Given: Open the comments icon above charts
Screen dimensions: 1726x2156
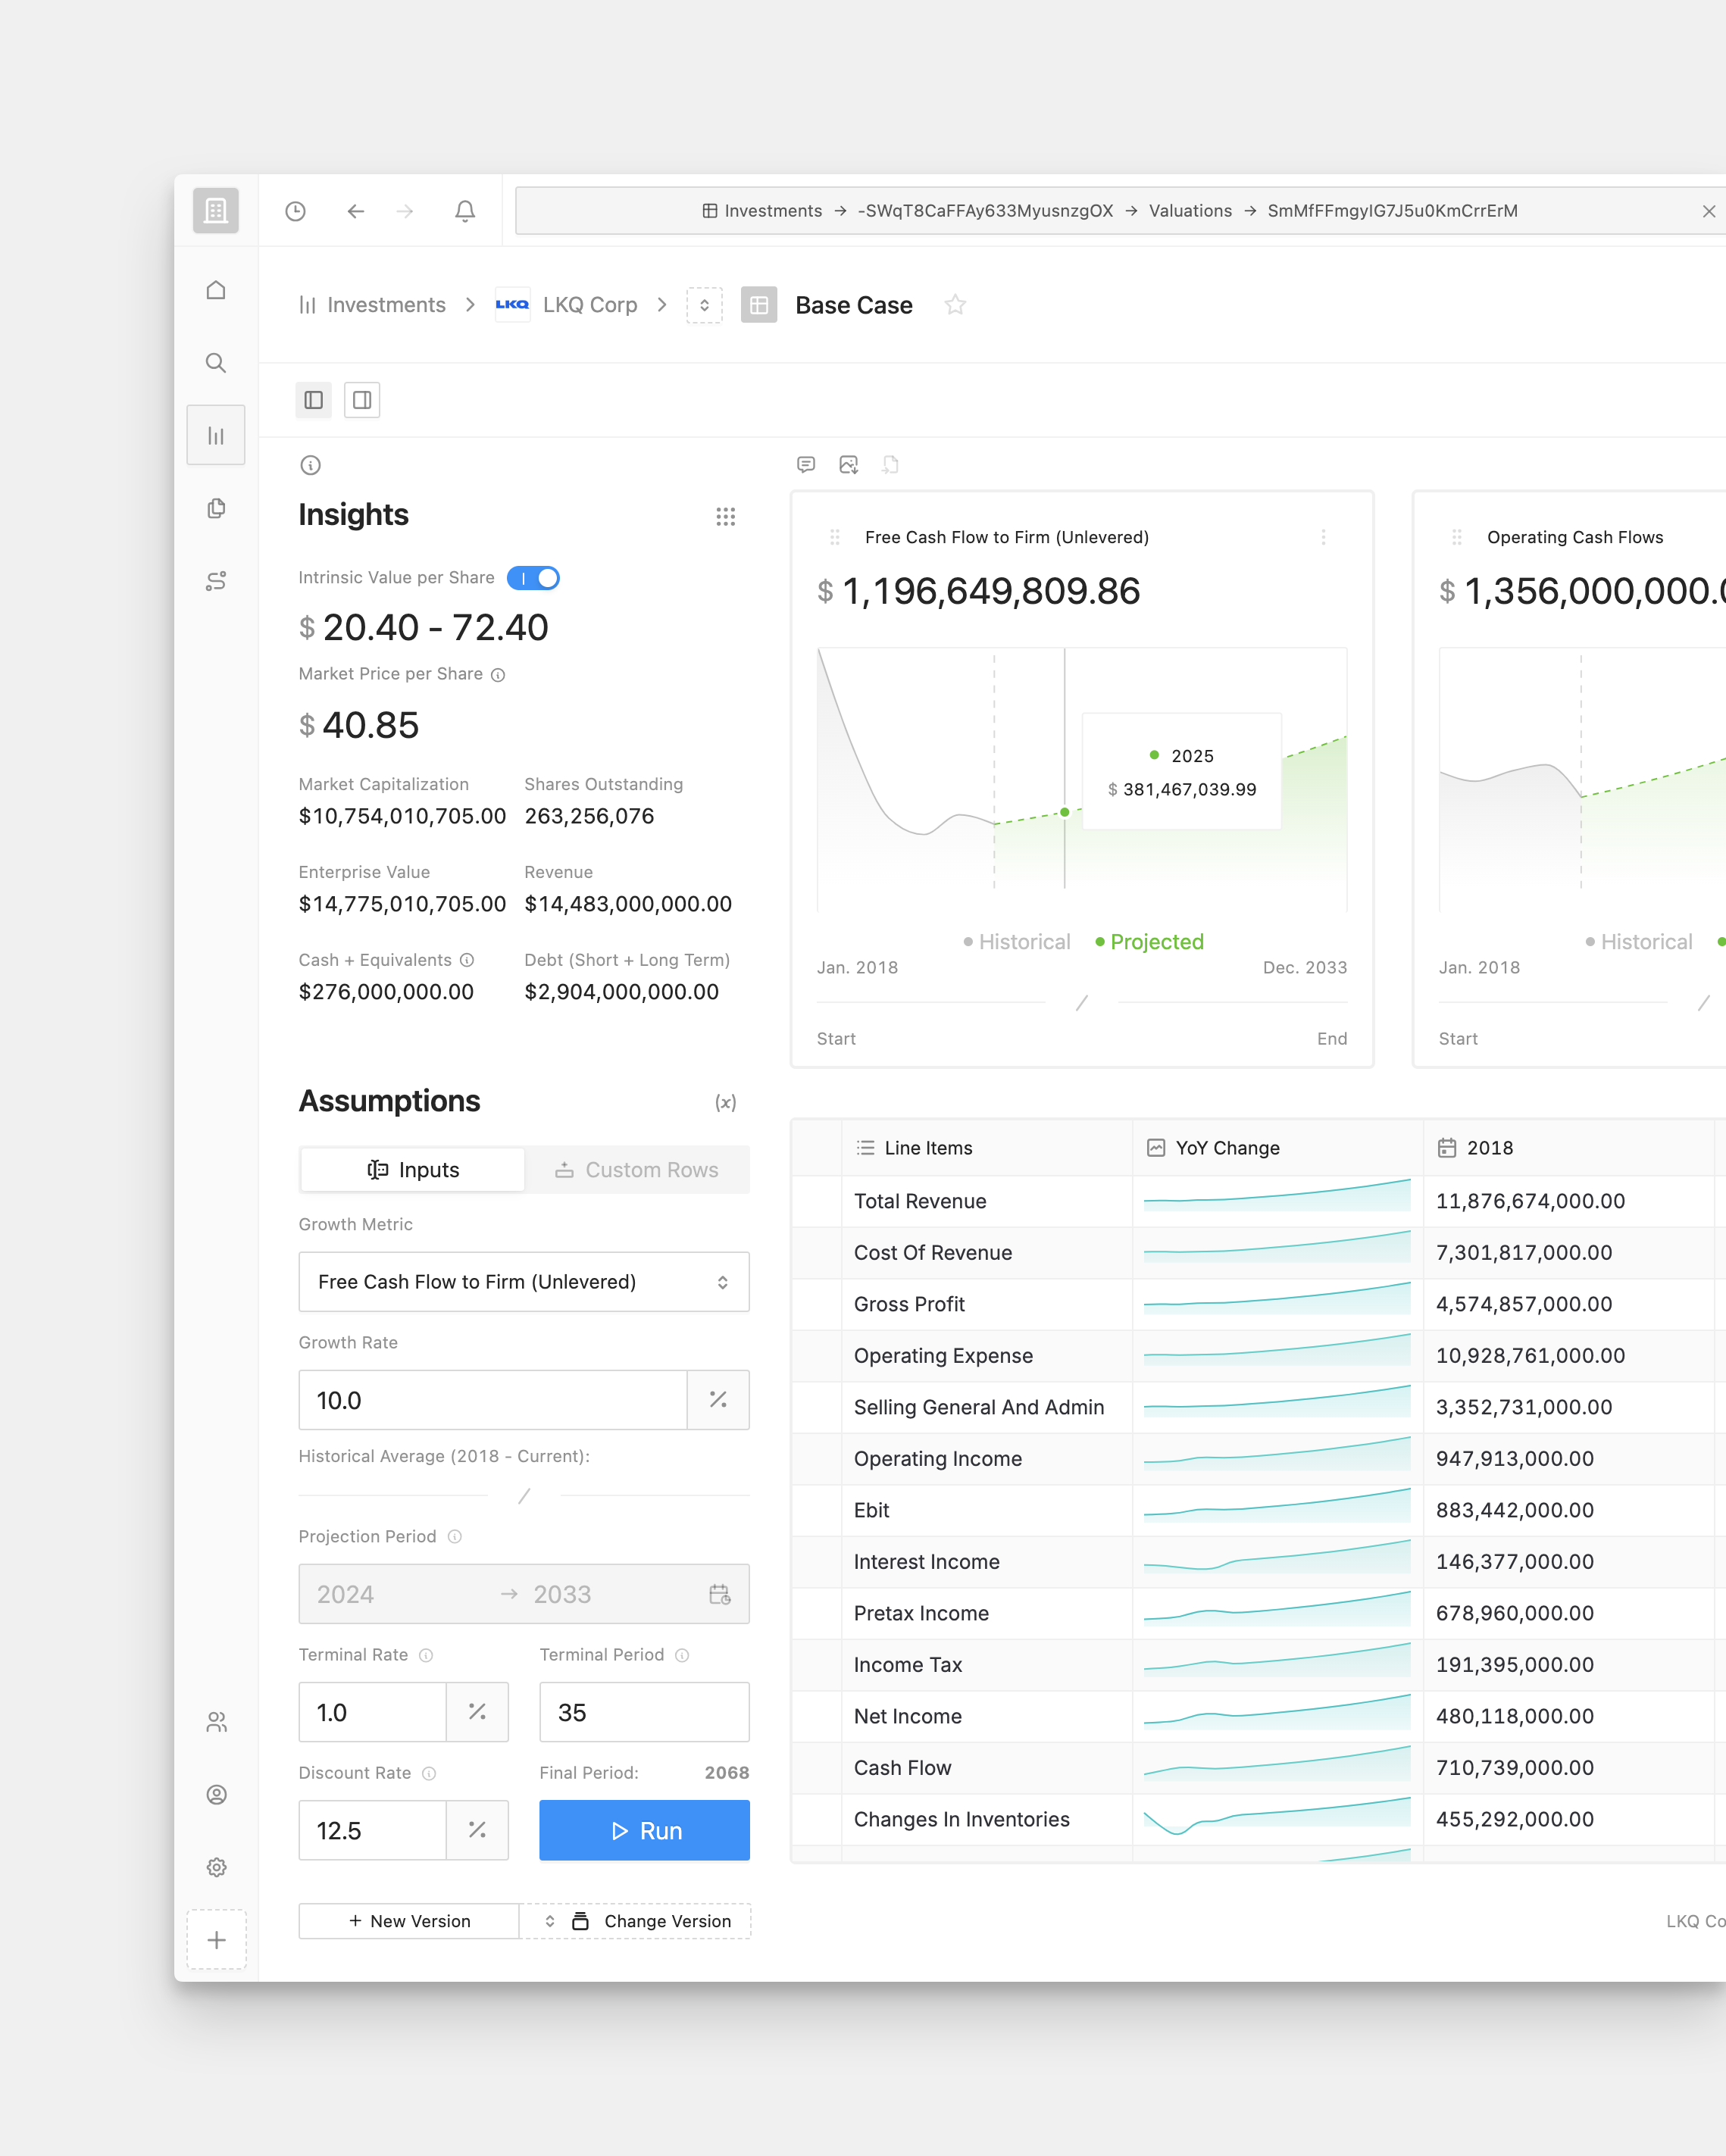Looking at the screenshot, I should pos(806,465).
